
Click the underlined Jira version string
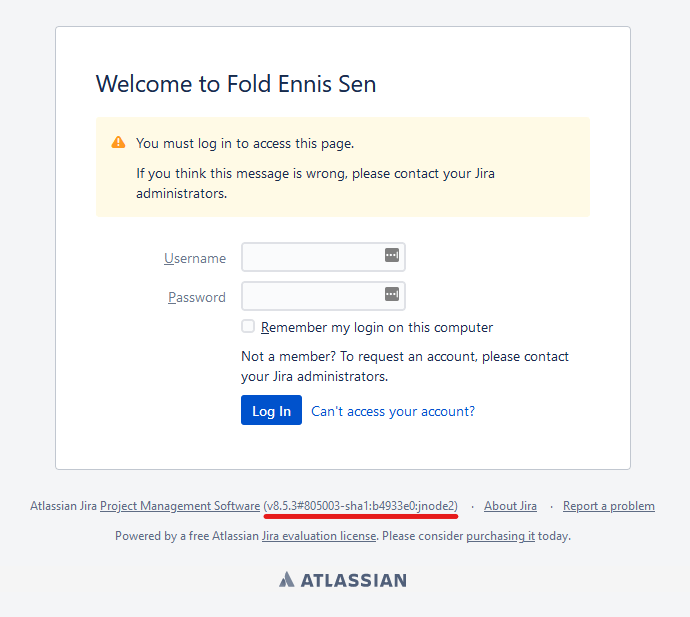pos(361,506)
